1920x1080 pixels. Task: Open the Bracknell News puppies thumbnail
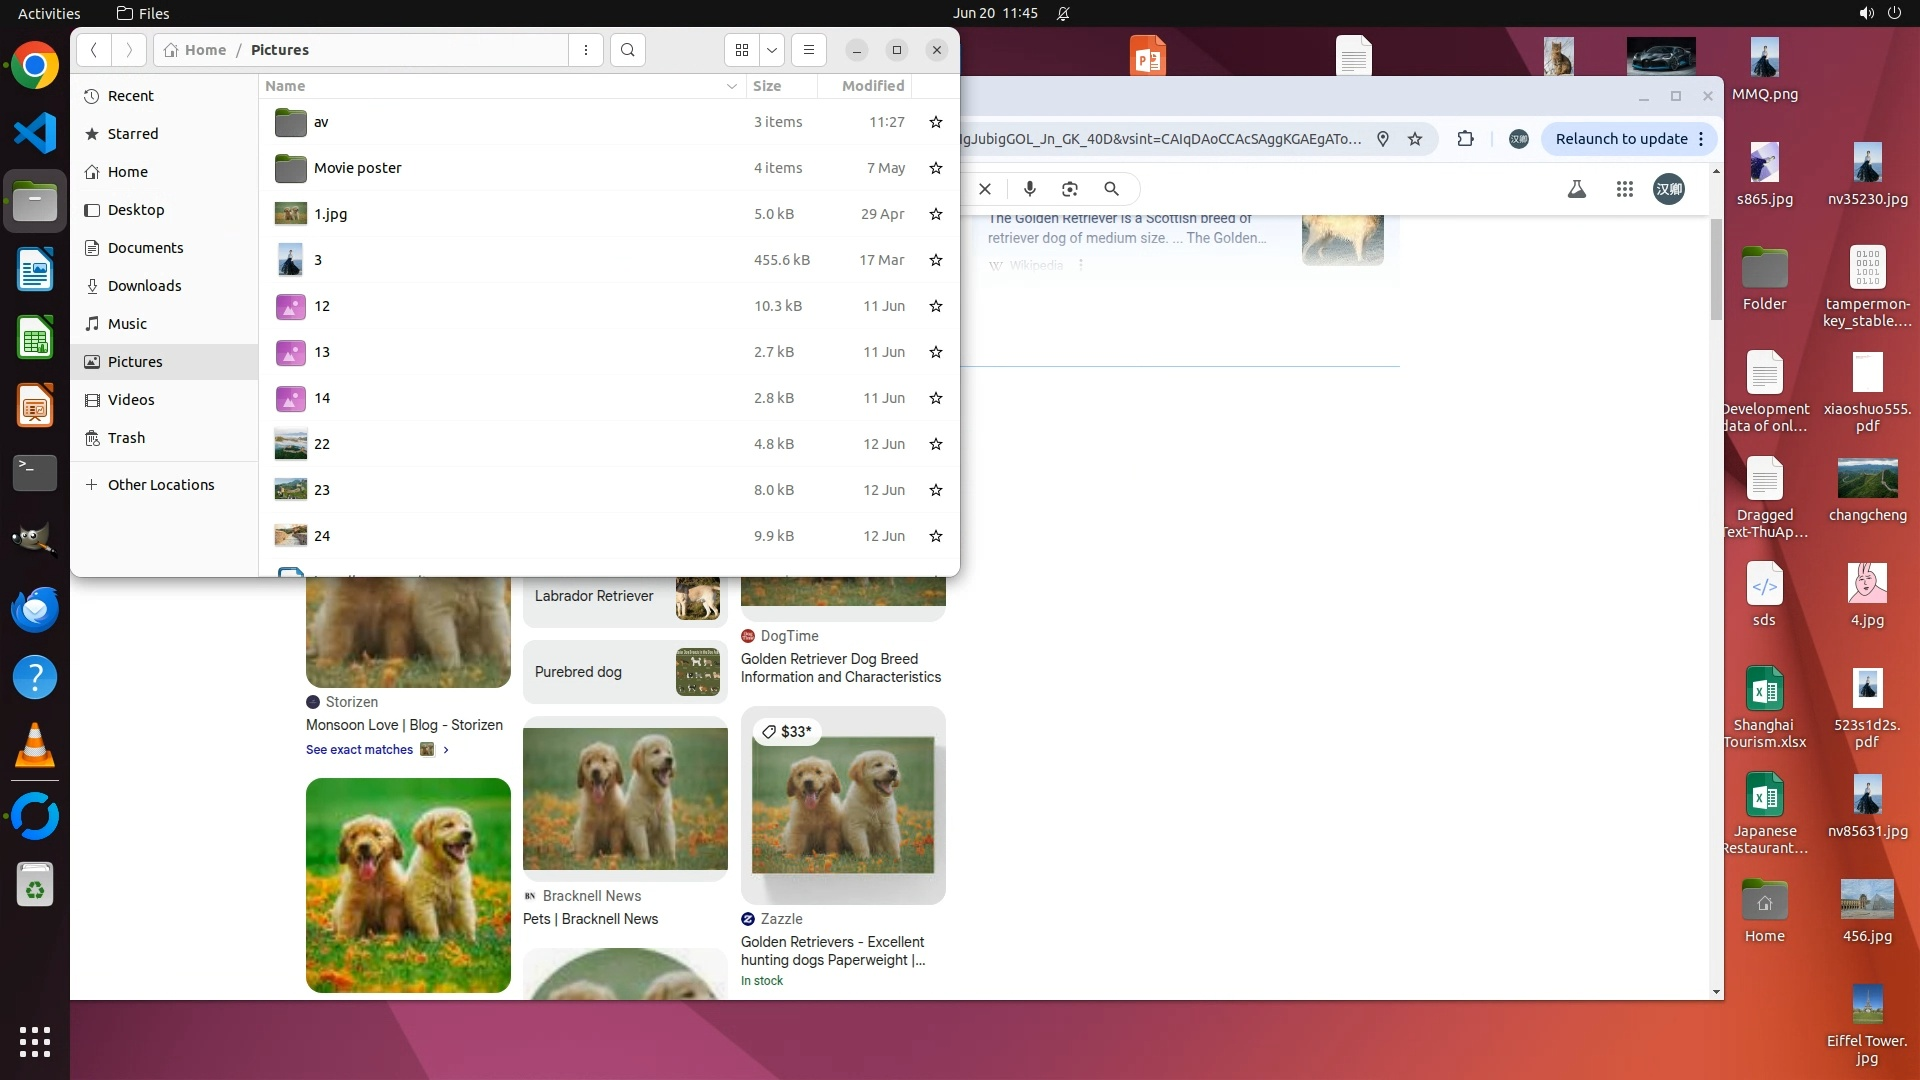coord(625,798)
